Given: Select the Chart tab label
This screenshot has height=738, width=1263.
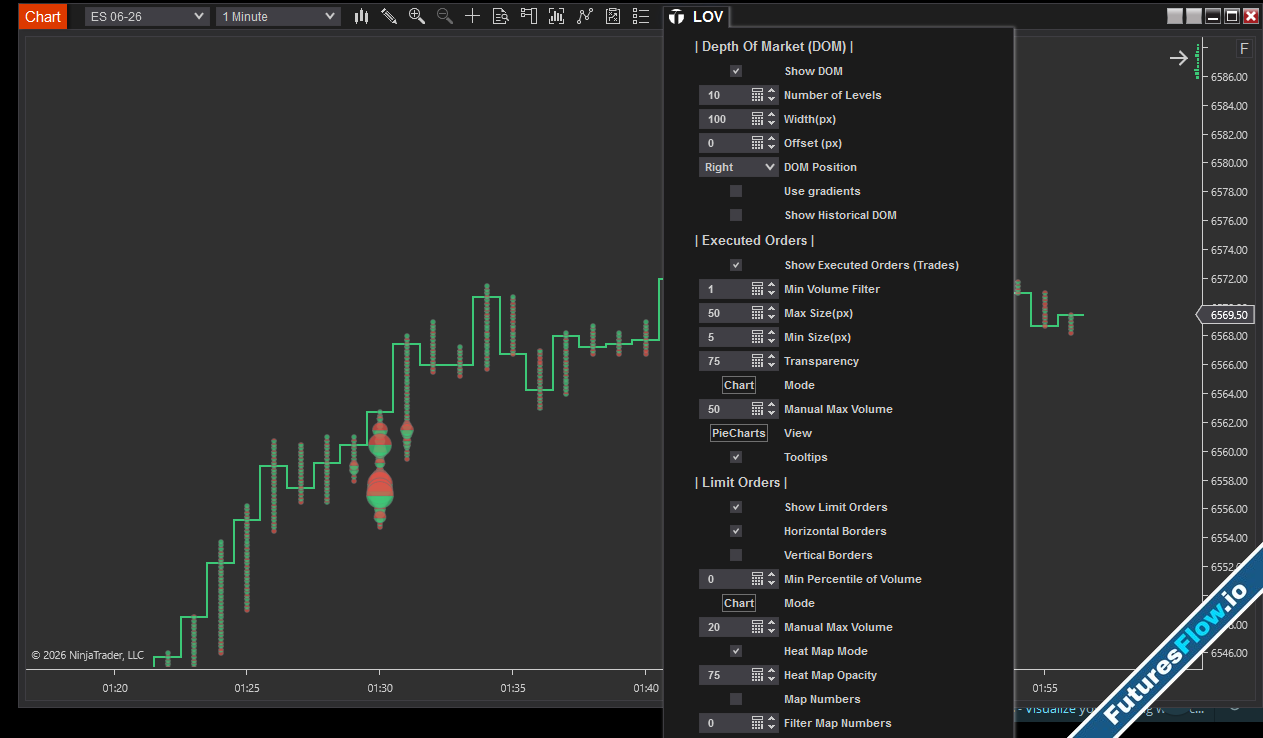Looking at the screenshot, I should coord(43,16).
